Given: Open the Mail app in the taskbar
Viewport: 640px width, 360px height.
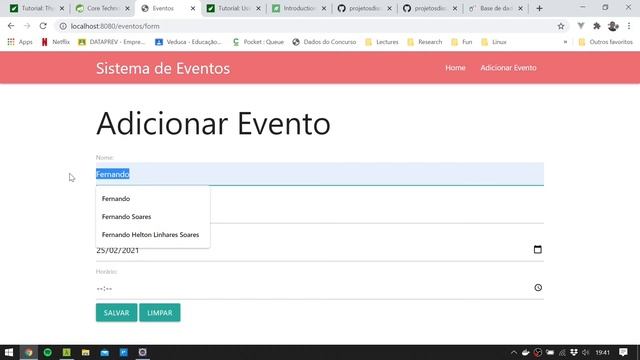Looking at the screenshot, I should pos(104,352).
